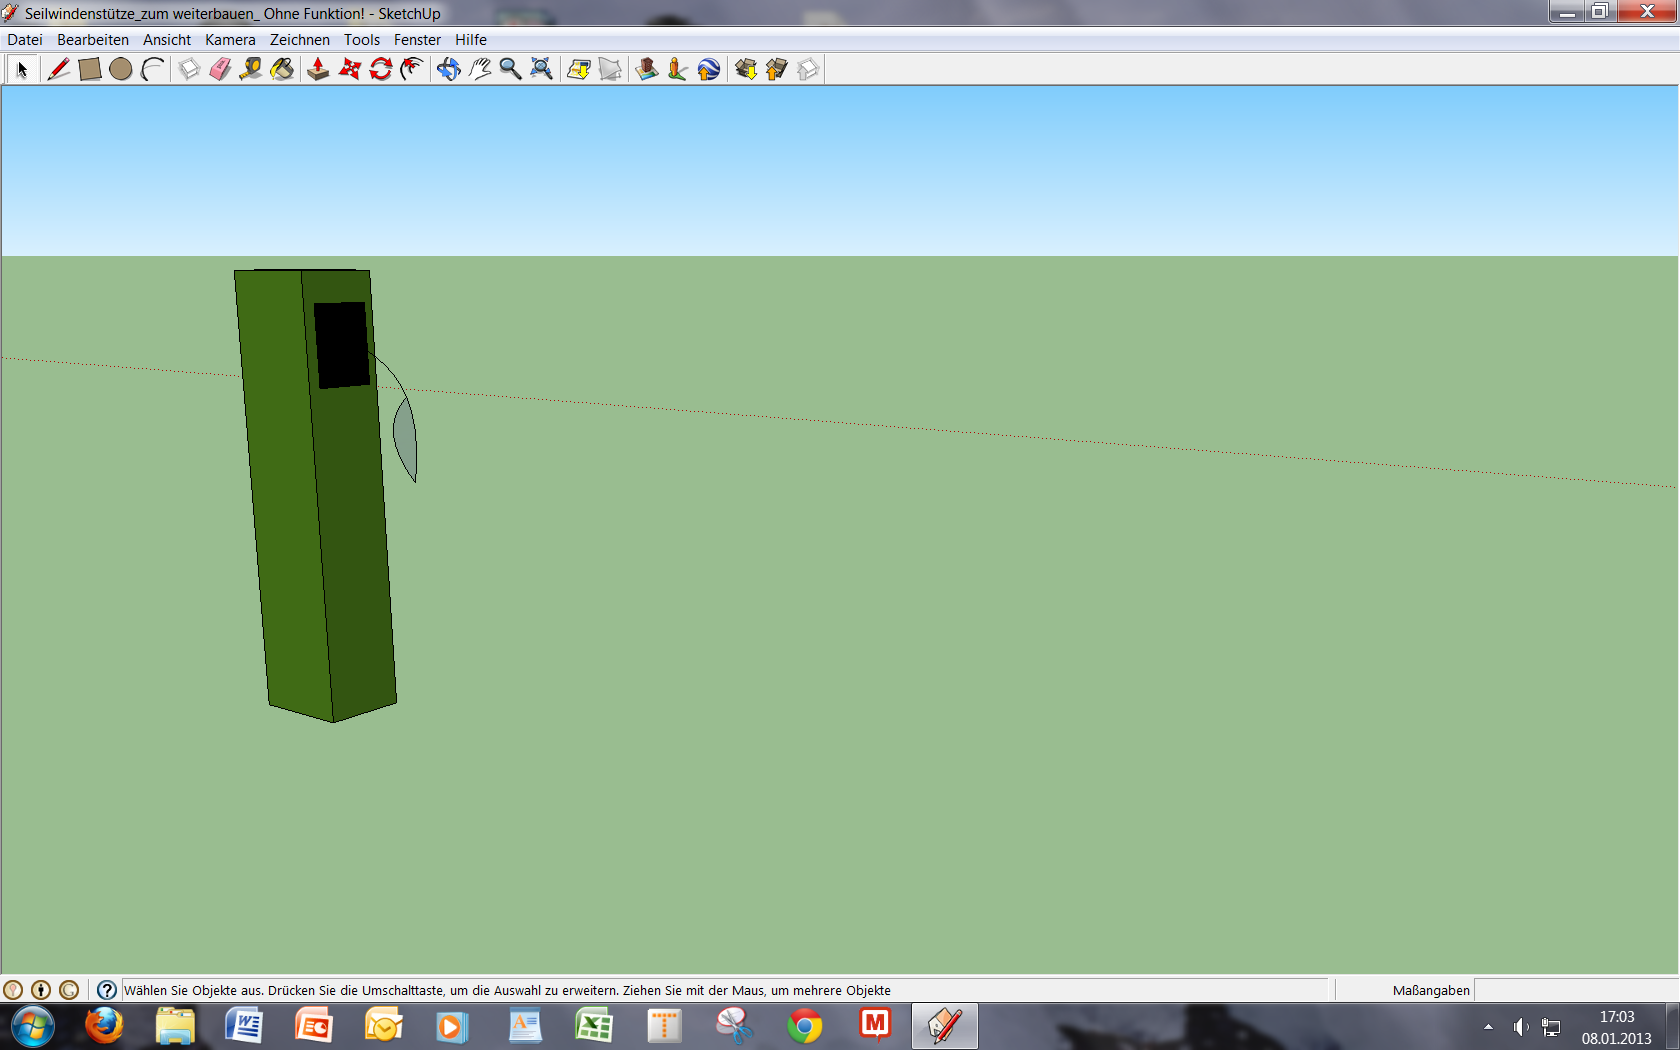Click the Add New Building icon
Image resolution: width=1680 pixels, height=1050 pixels.
coord(647,69)
